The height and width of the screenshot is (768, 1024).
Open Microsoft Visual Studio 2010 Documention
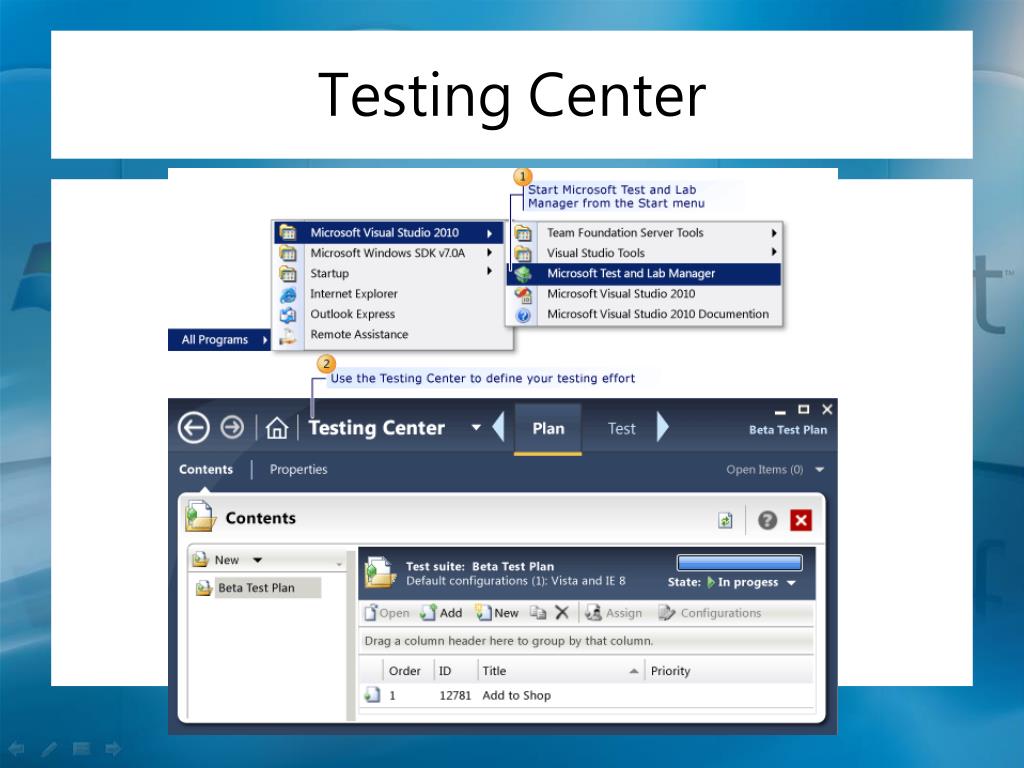(x=644, y=314)
